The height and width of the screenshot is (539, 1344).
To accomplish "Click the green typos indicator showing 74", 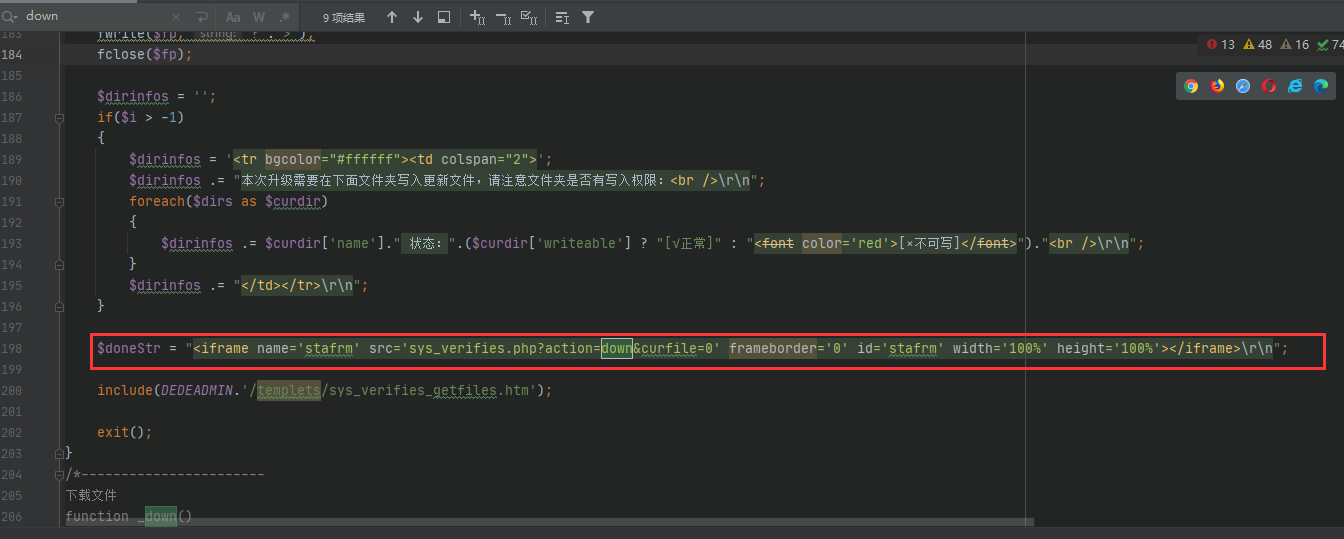I will click(x=1330, y=44).
